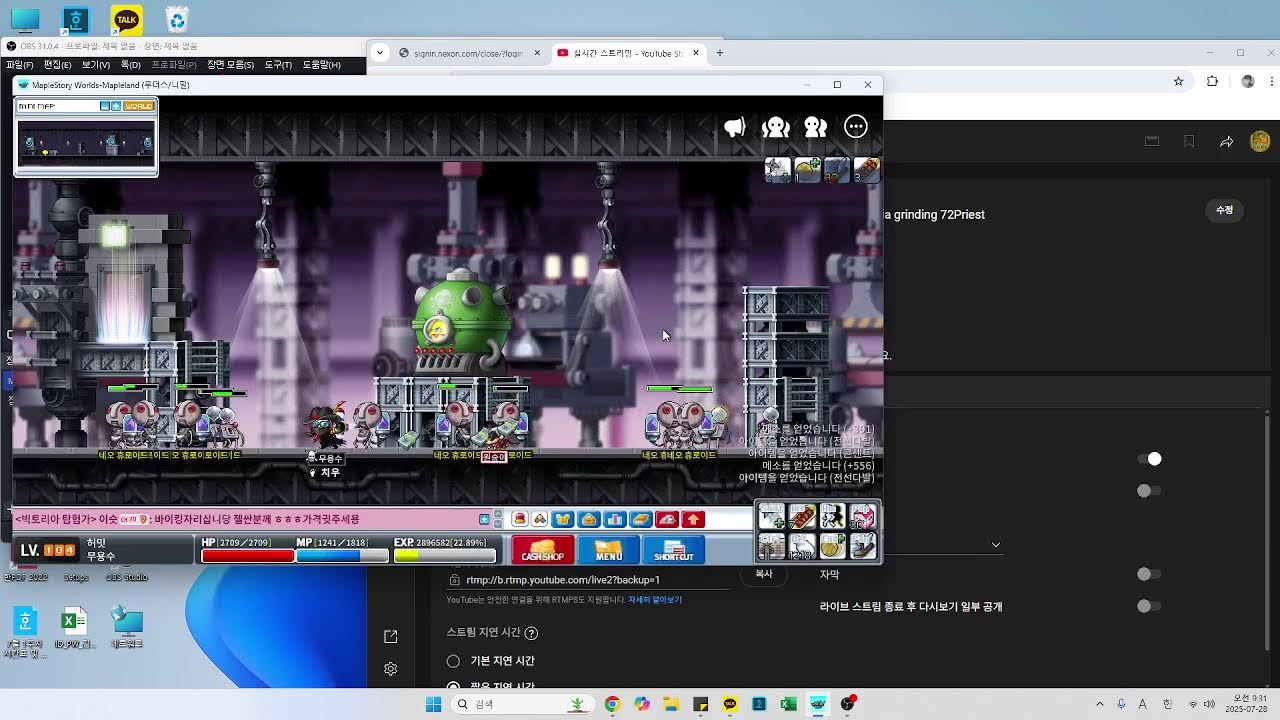This screenshot has width=1280, height=720.
Task: Switch to the signin.nexon.com browser tab
Action: pos(469,53)
